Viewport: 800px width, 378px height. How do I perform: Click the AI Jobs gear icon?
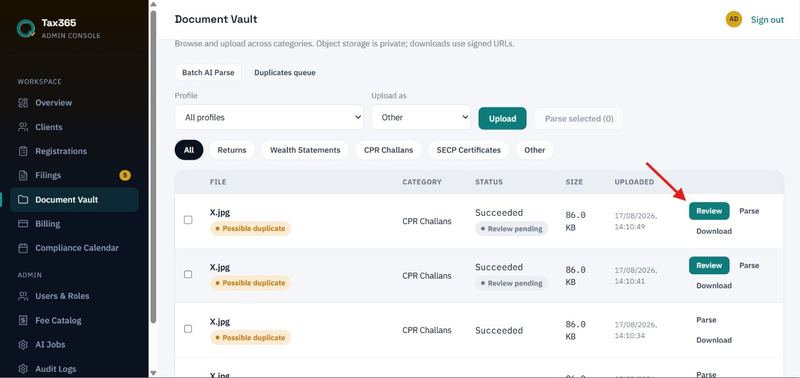[x=23, y=344]
